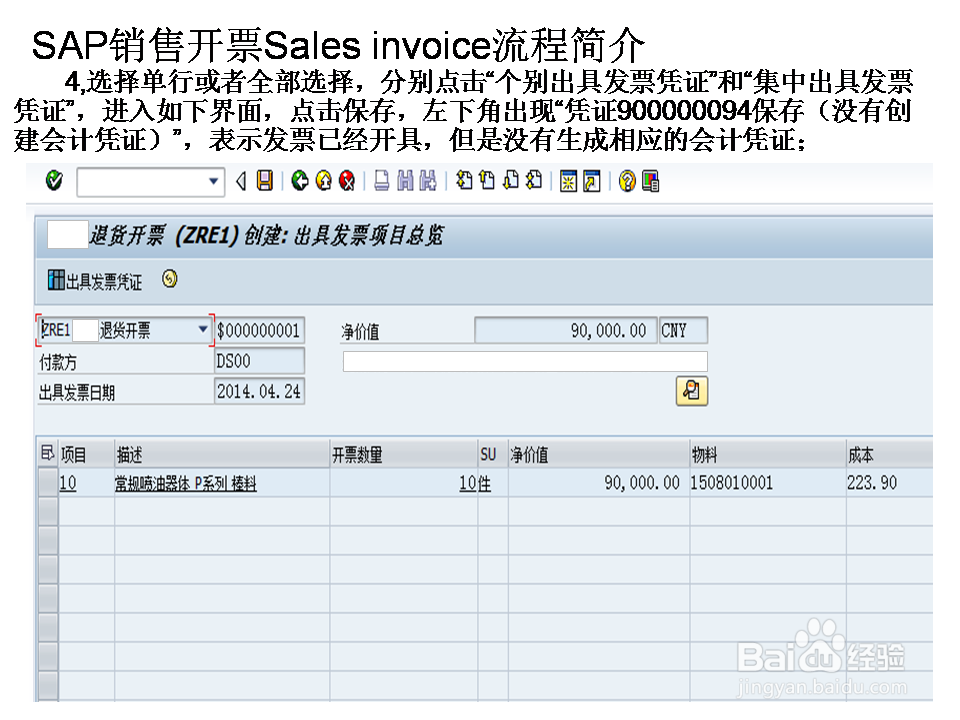Click the Create New Session icon
960x720 pixels.
[x=569, y=181]
